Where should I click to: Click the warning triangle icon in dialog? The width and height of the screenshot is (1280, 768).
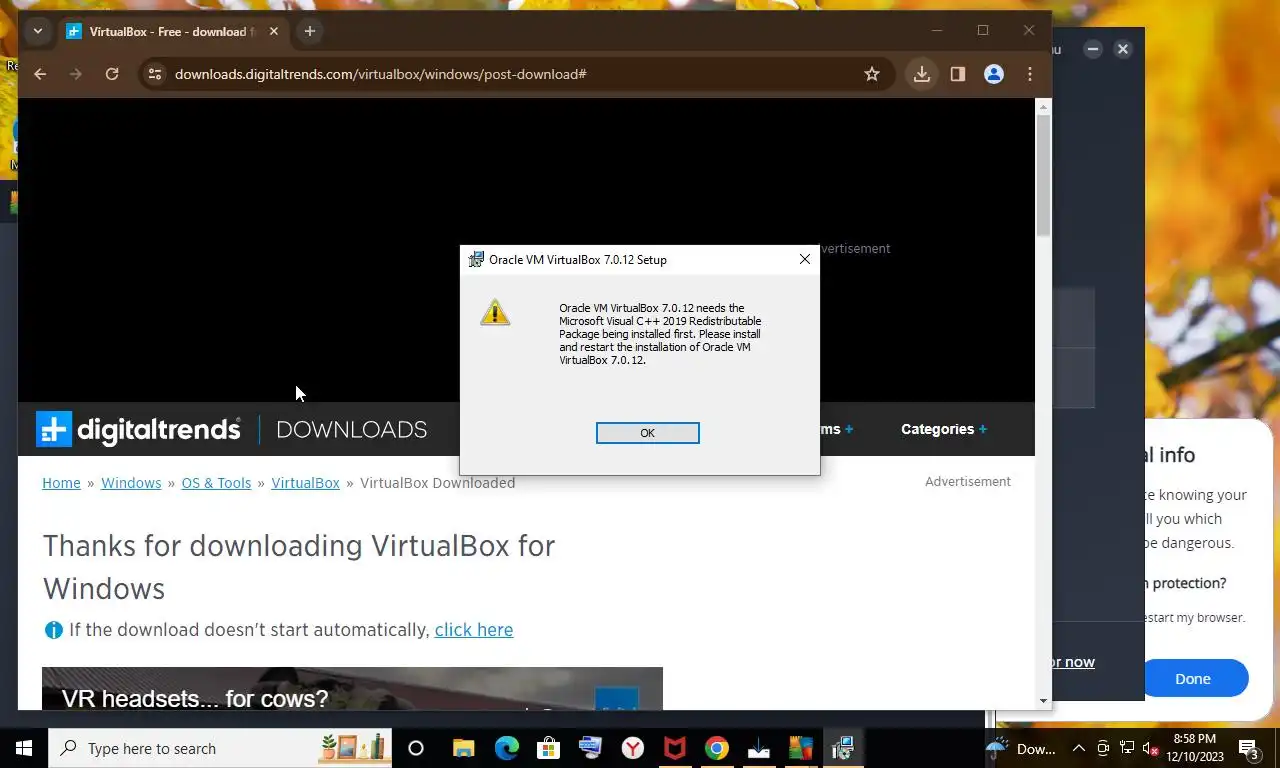tap(495, 313)
